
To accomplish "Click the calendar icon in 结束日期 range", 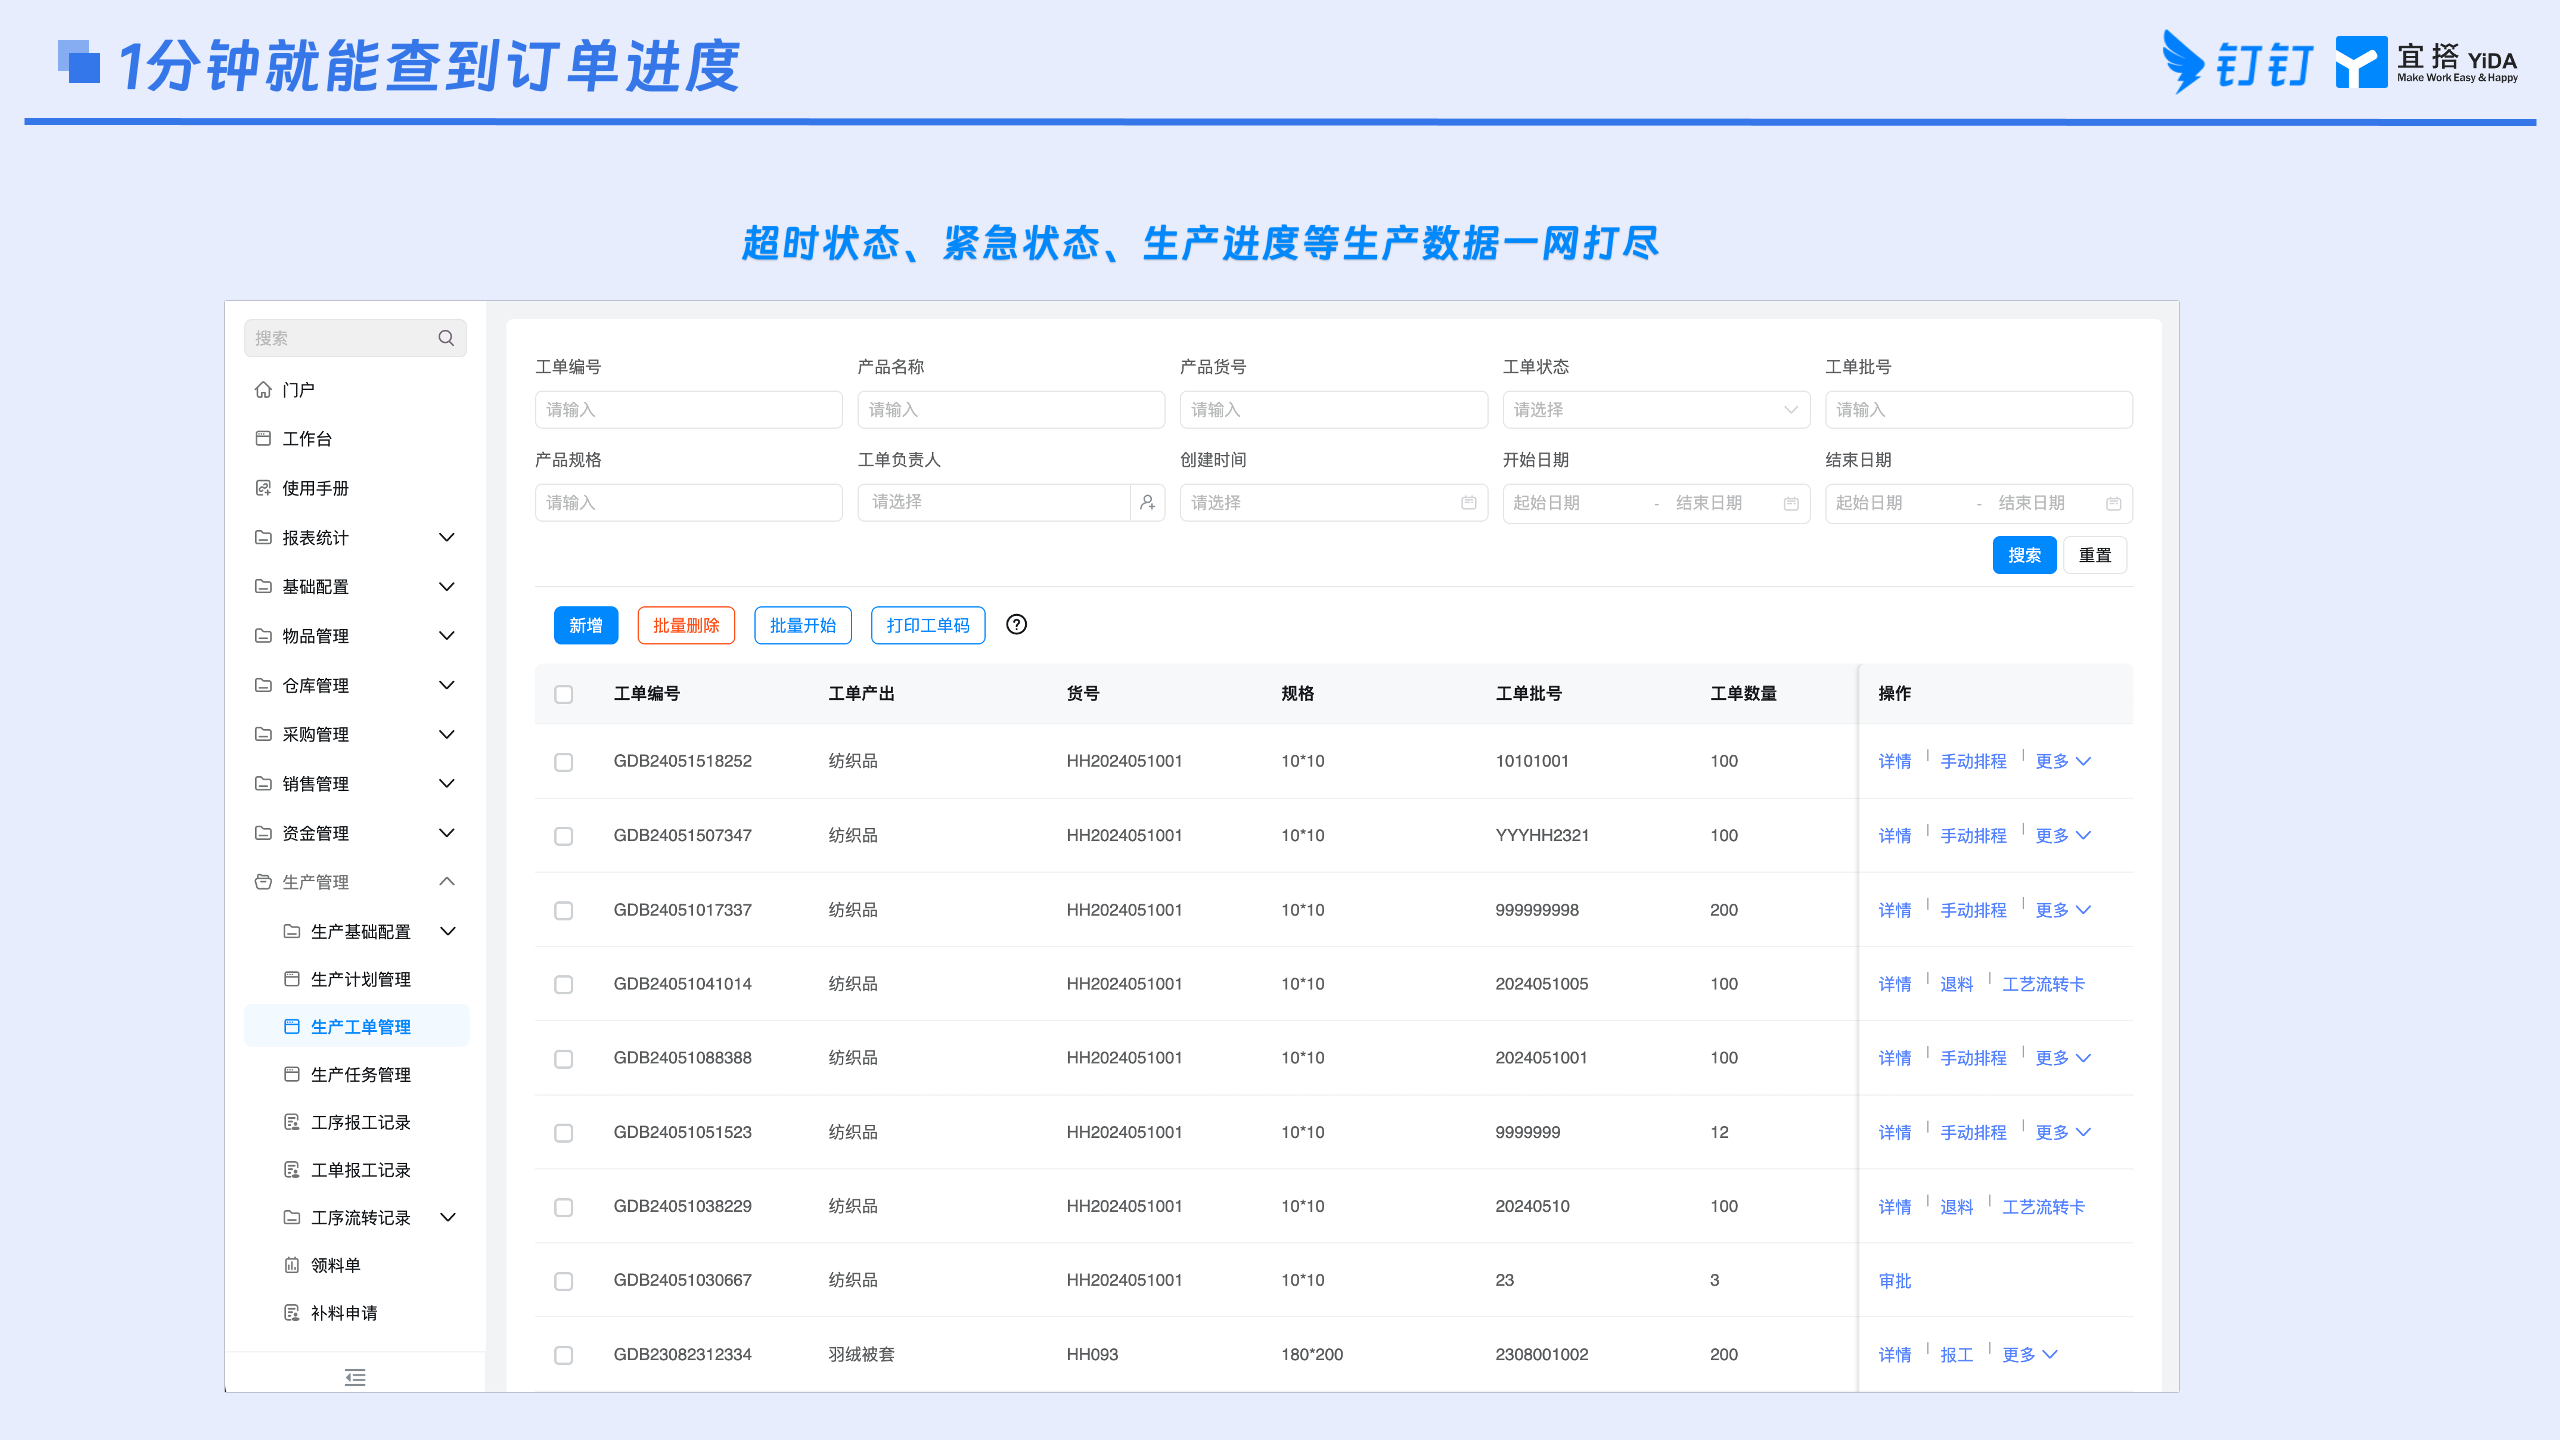I will tap(2113, 503).
